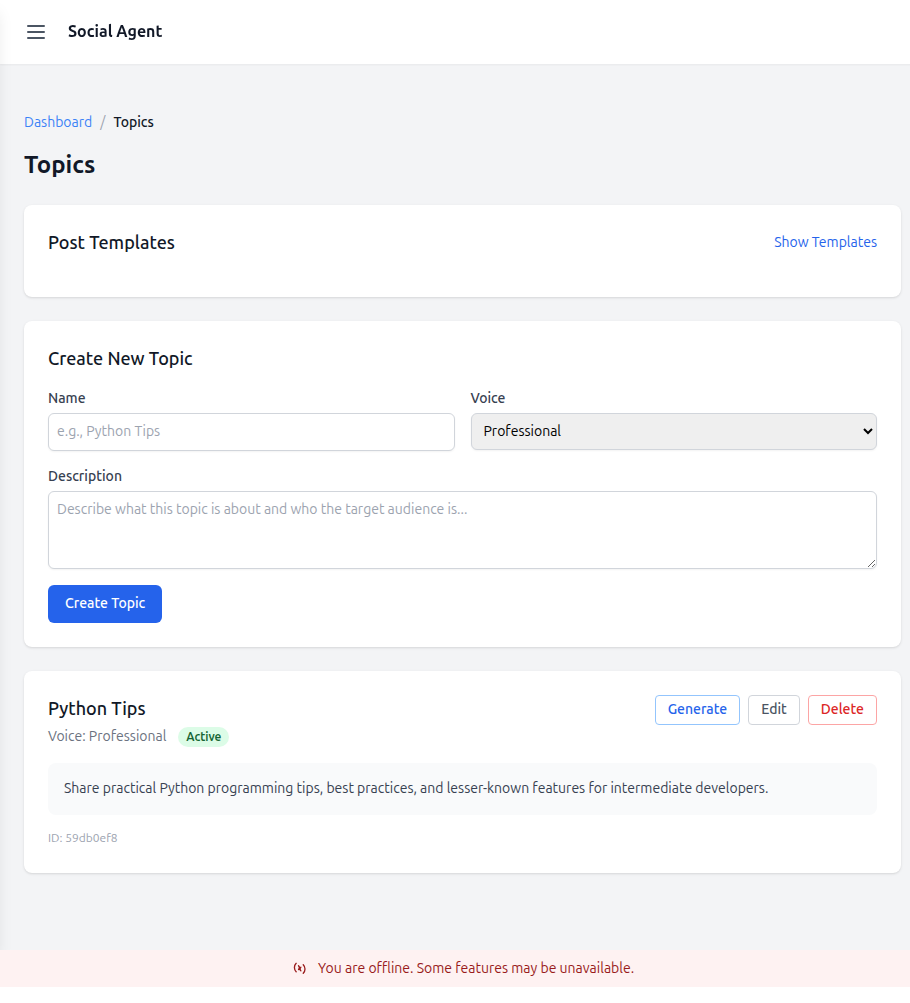Click inside the Description textarea
The width and height of the screenshot is (910, 1003).
pyautogui.click(x=462, y=529)
